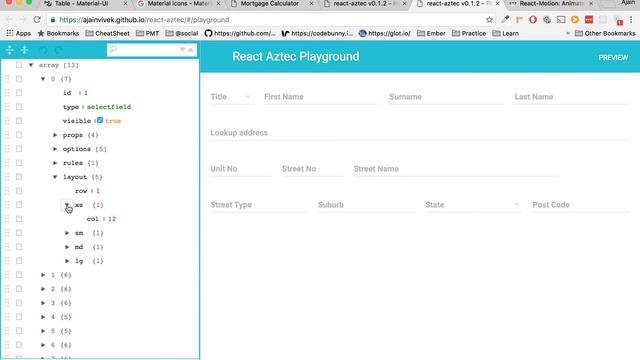Click the undo arrow in editor toolbar
Image resolution: width=640 pixels, height=360 pixels.
[x=43, y=50]
